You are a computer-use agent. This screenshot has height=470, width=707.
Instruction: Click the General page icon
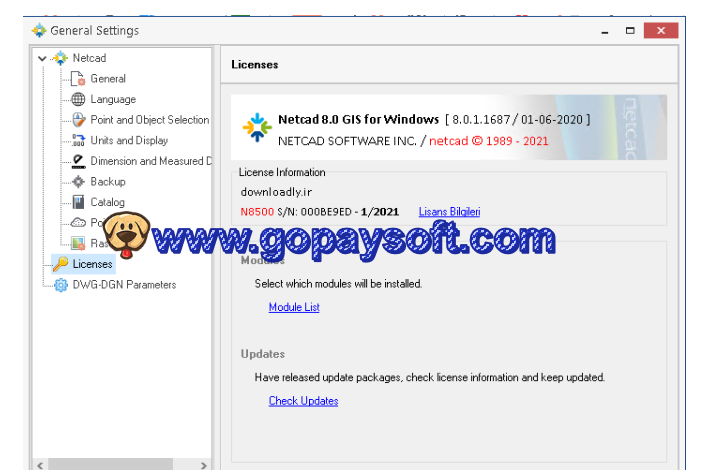[x=78, y=78]
